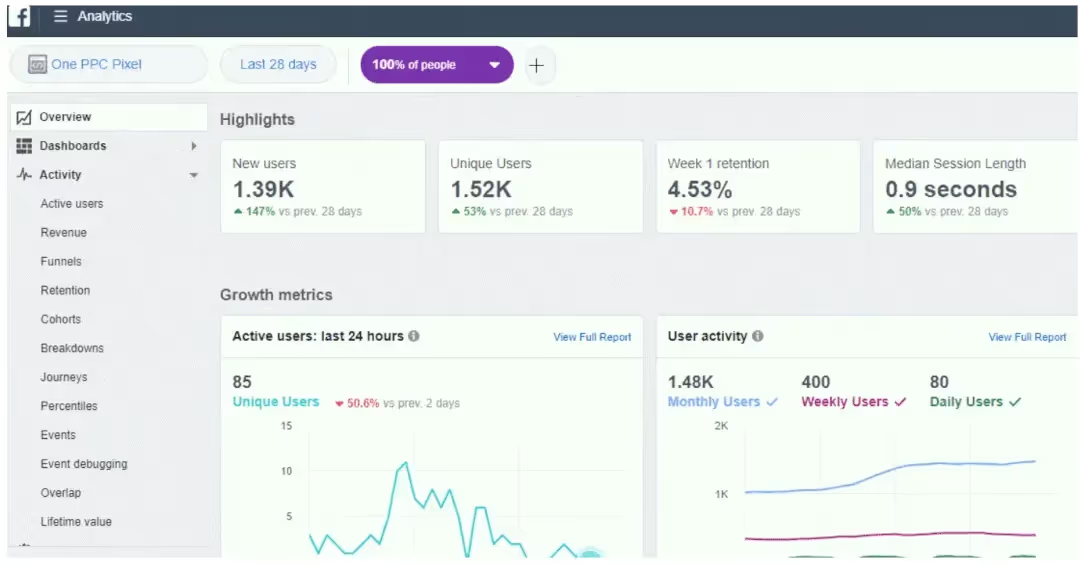
Task: Toggle the Weekly Users series checkmark
Action: pyautogui.click(x=900, y=402)
